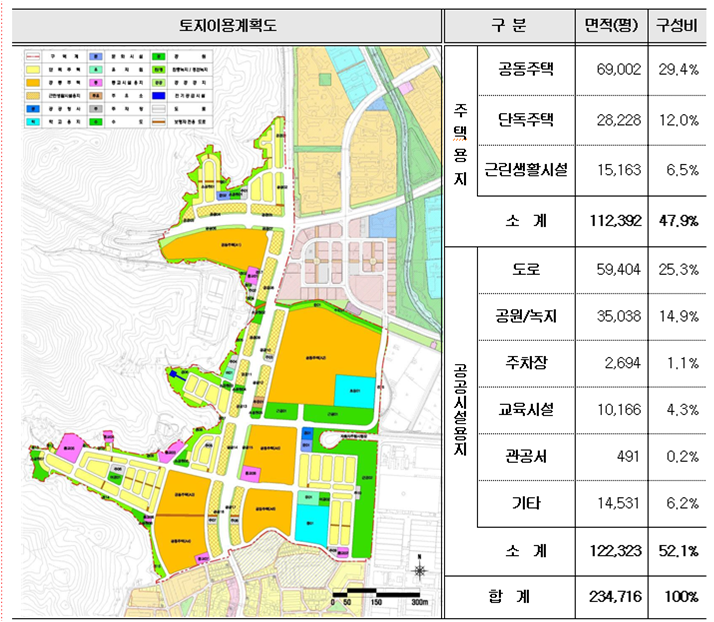714x622 pixels.
Task: Click the 29.4% ratio cell
Action: (x=678, y=70)
